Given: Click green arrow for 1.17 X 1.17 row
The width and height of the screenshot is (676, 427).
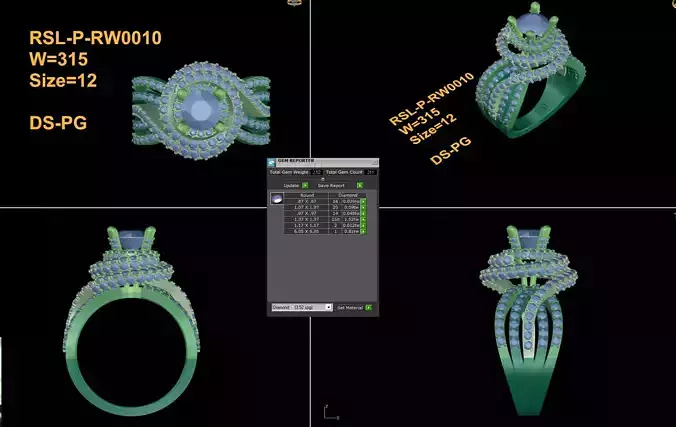Looking at the screenshot, I should (x=363, y=226).
